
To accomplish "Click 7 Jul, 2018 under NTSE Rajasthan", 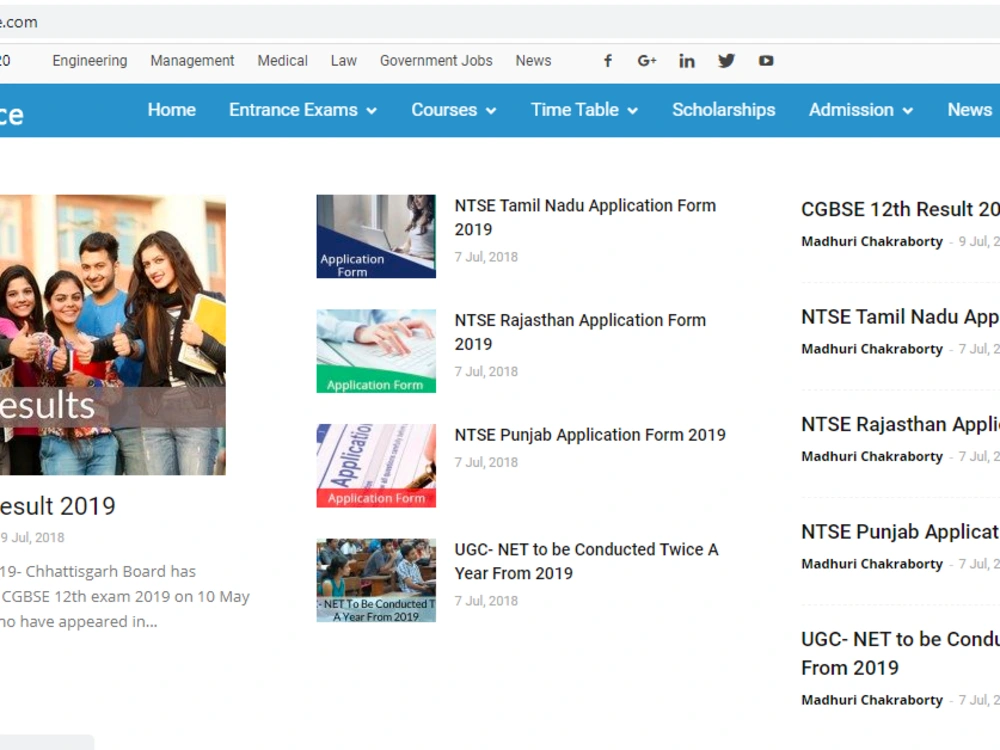I will 486,372.
